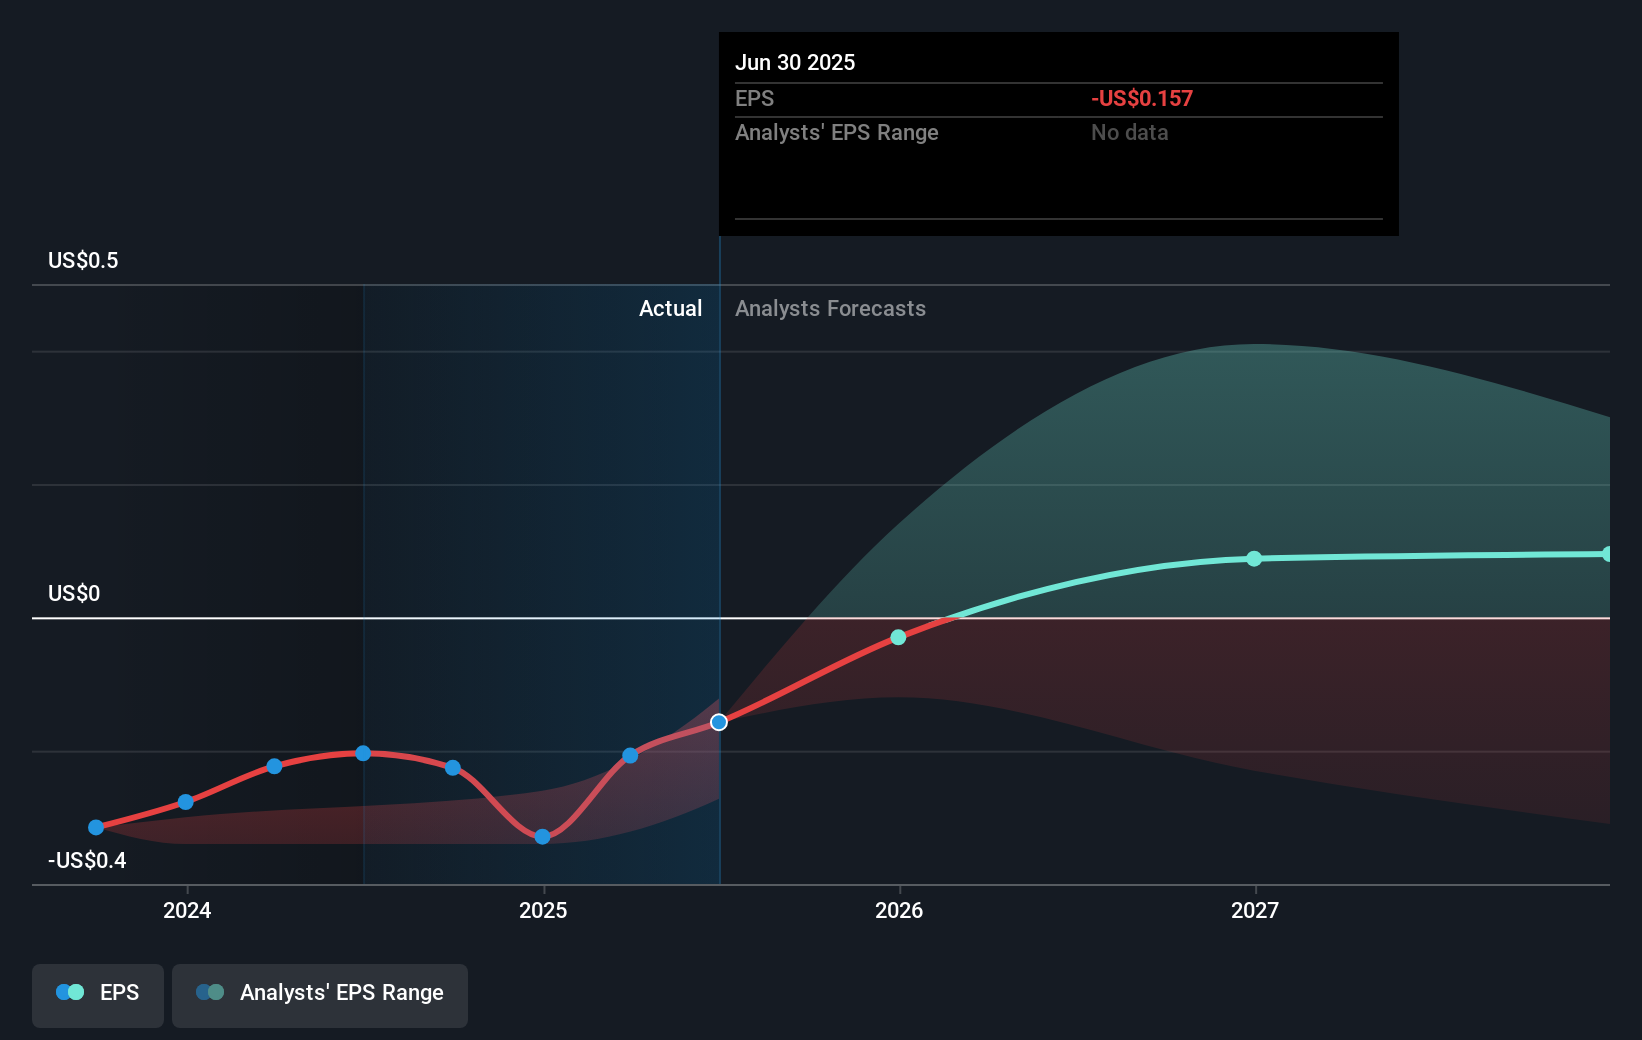This screenshot has width=1642, height=1040.
Task: Click the lowest EPS dip point near 2025
Action: coord(541,836)
